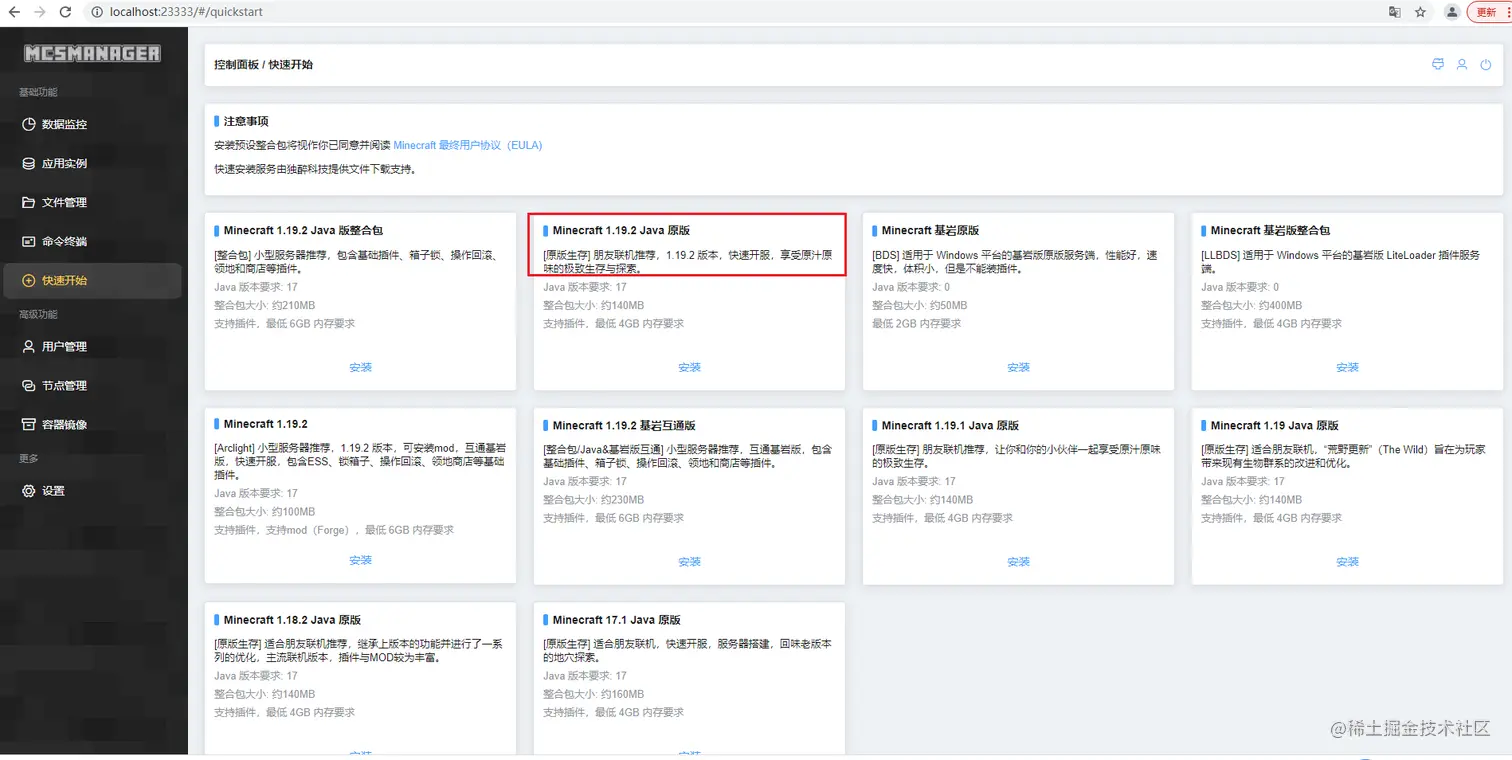Install Minecraft 基岩版整合包
Image resolution: width=1512 pixels, height=760 pixels.
[1347, 367]
